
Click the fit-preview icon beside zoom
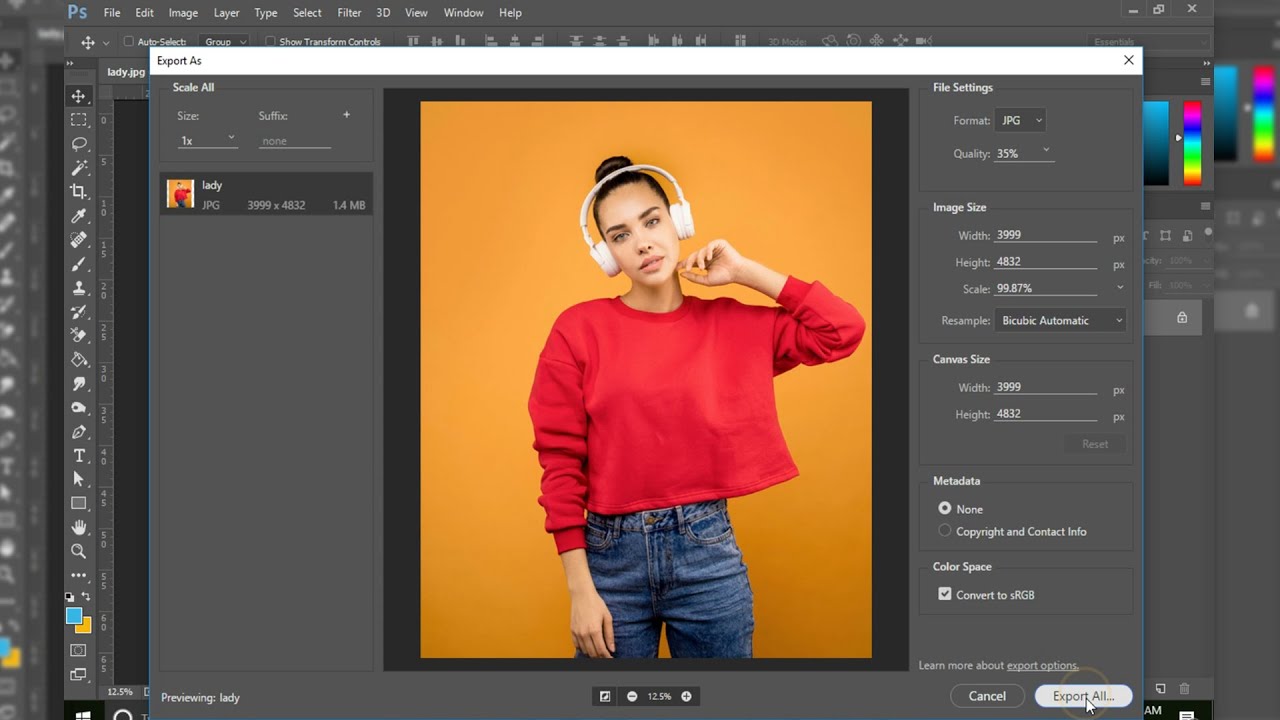[605, 696]
